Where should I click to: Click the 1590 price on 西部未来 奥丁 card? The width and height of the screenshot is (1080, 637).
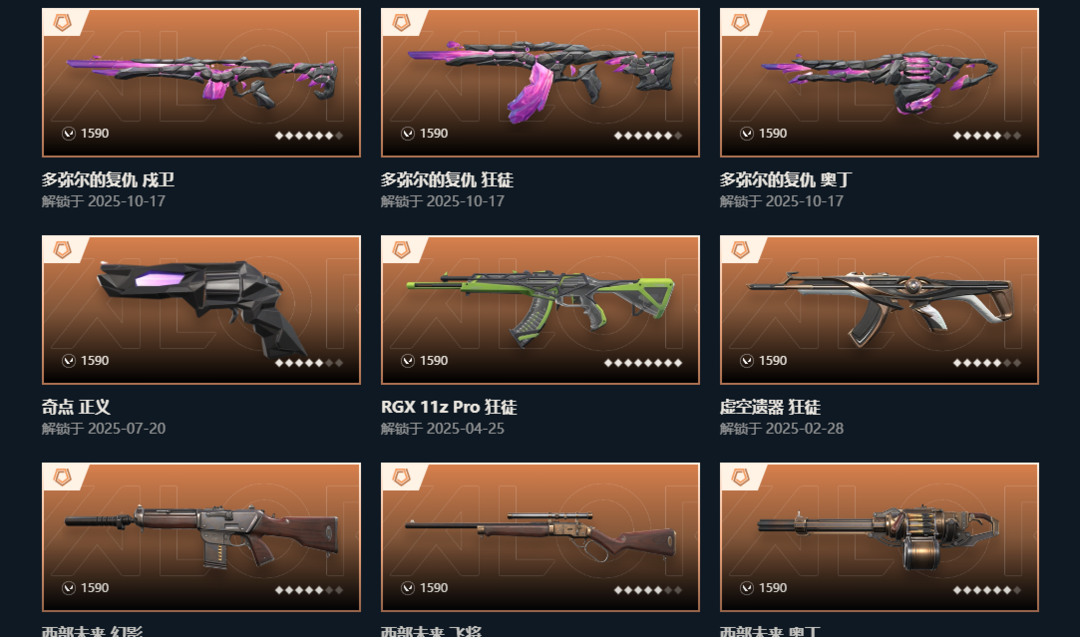pos(773,588)
